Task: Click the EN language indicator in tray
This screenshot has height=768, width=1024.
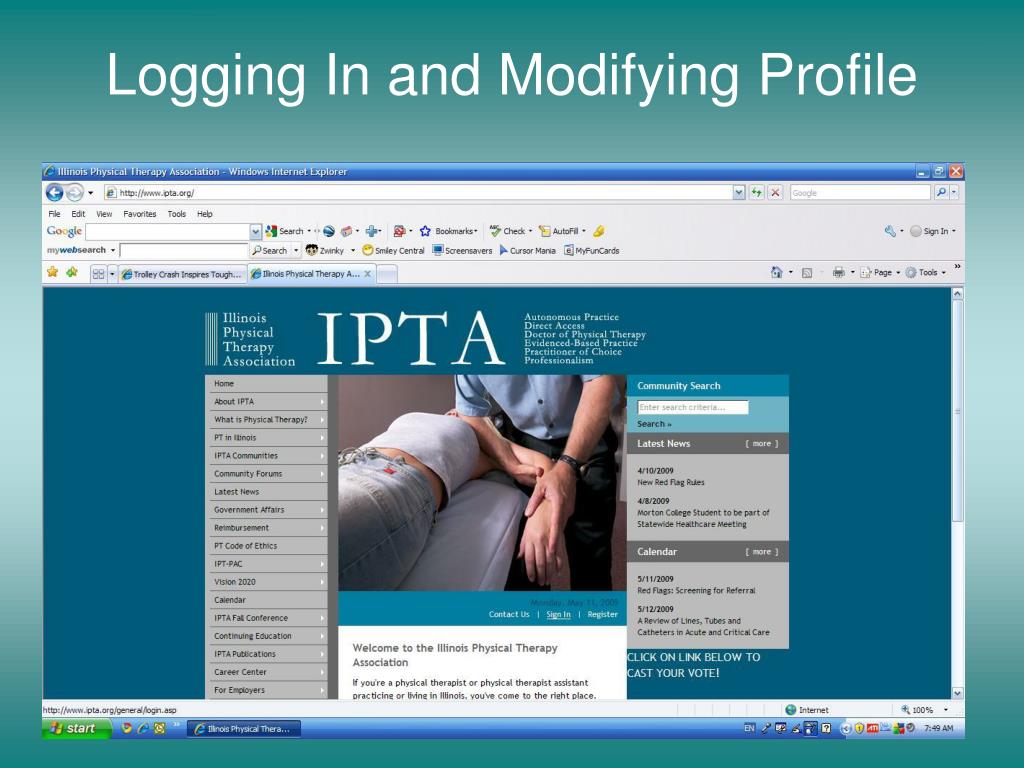Action: coord(749,728)
